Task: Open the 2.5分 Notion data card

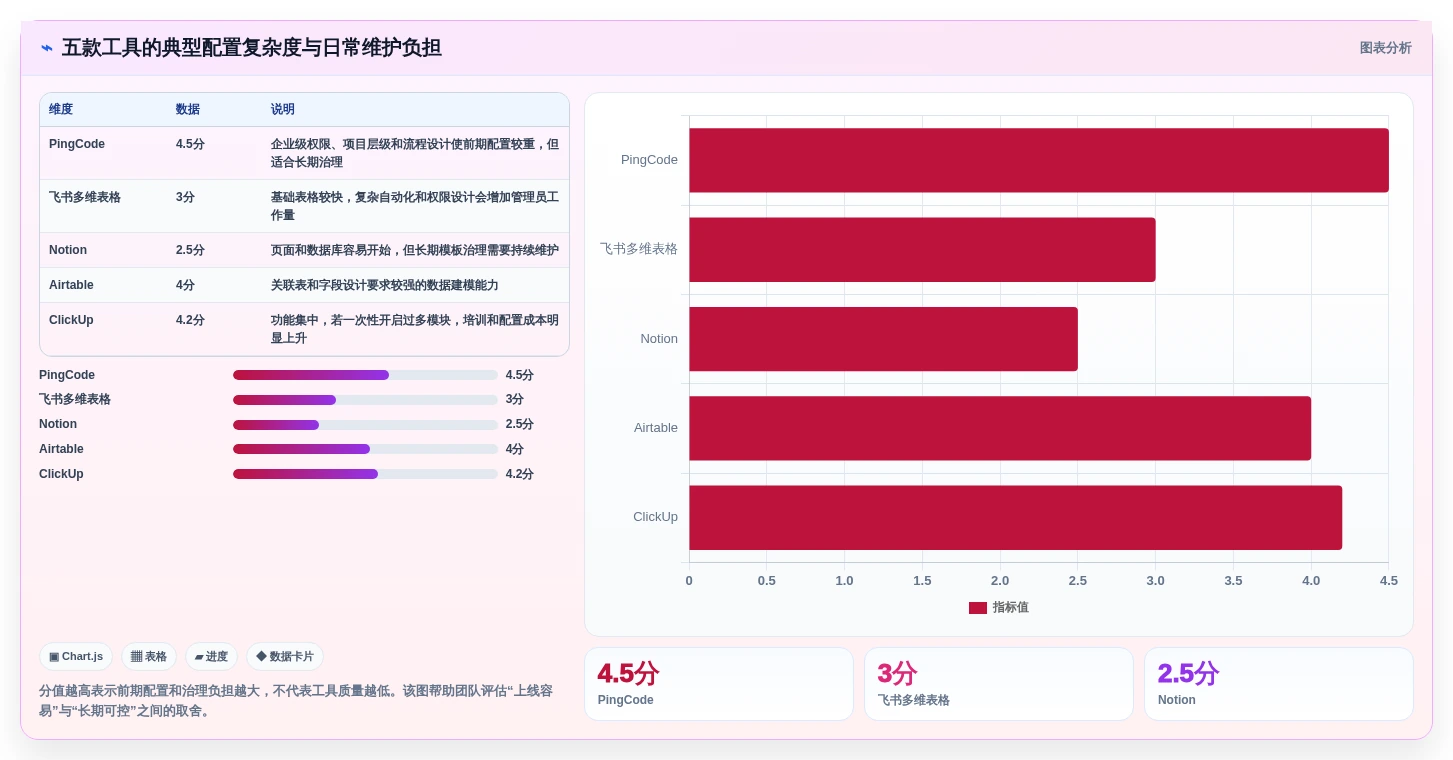Action: point(1279,684)
